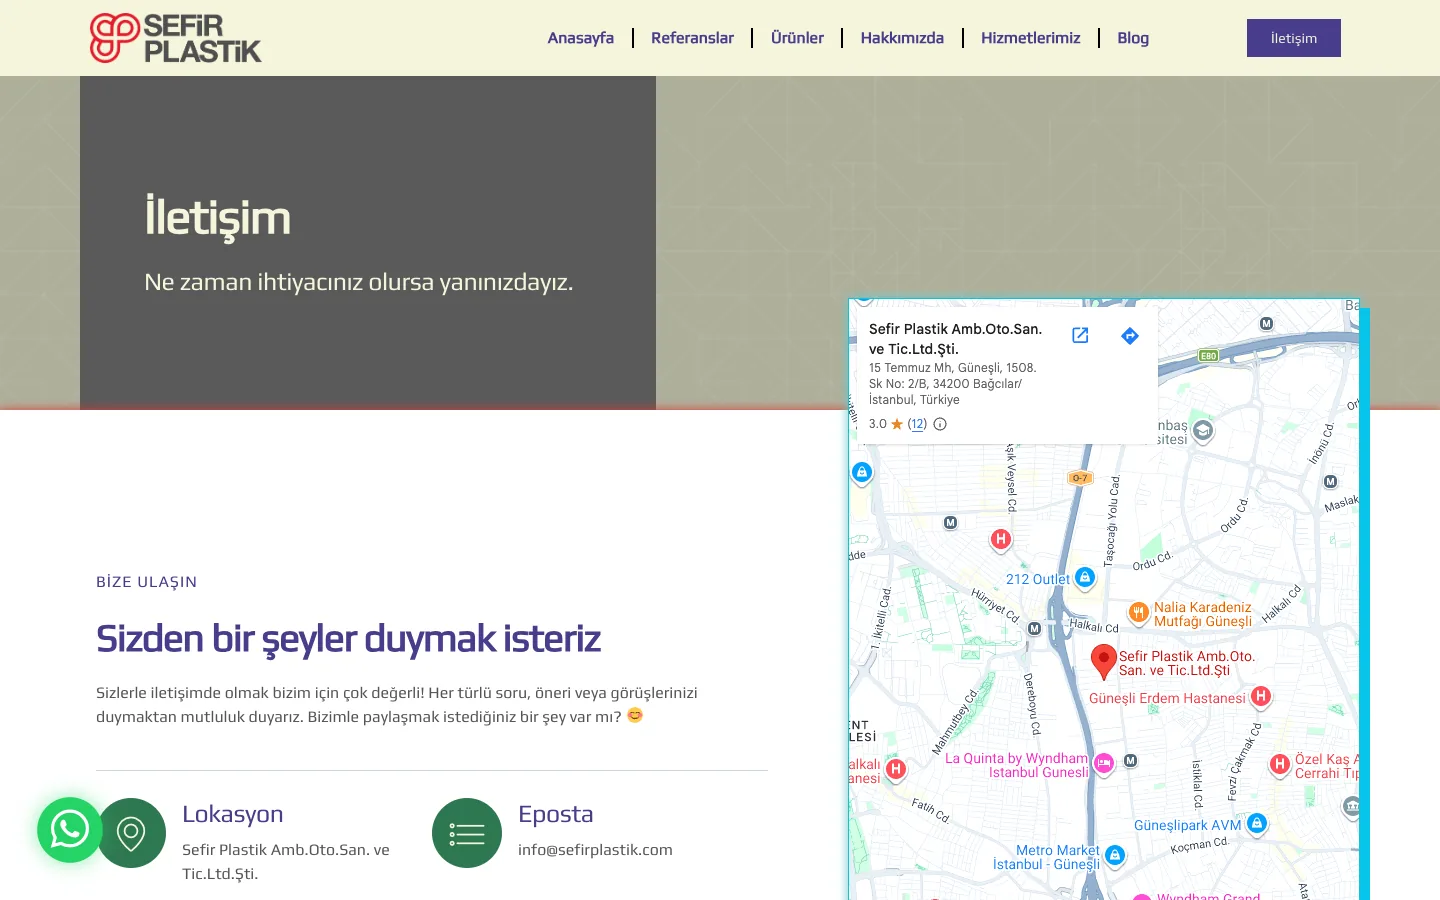Click the E80 highway badge on map

1209,356
